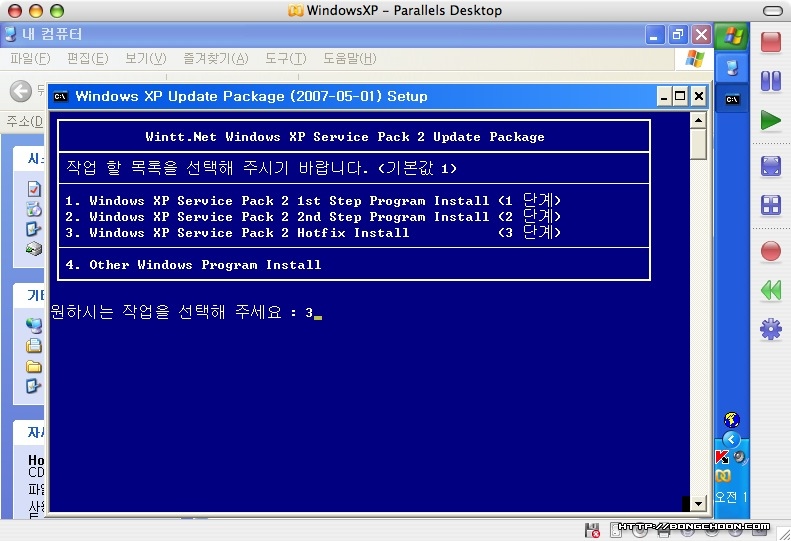The height and width of the screenshot is (541, 791).
Task: Click the clock showing 오전
Action: click(x=731, y=497)
